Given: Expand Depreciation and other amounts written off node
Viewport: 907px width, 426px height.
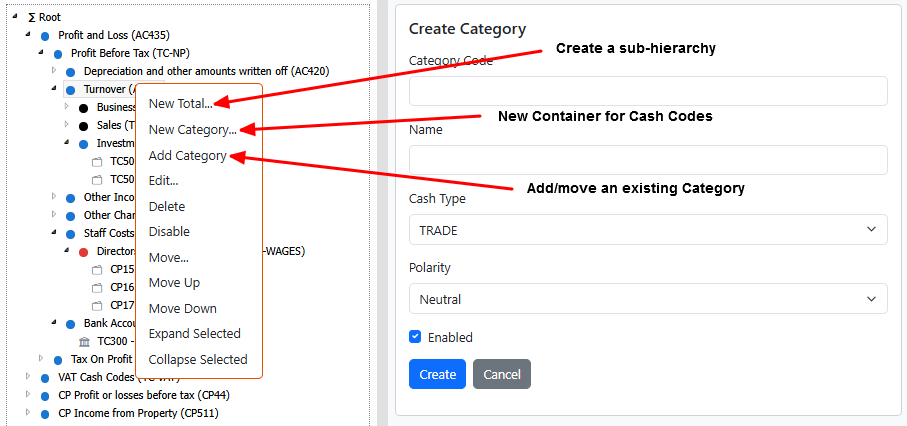Looking at the screenshot, I should click(54, 70).
